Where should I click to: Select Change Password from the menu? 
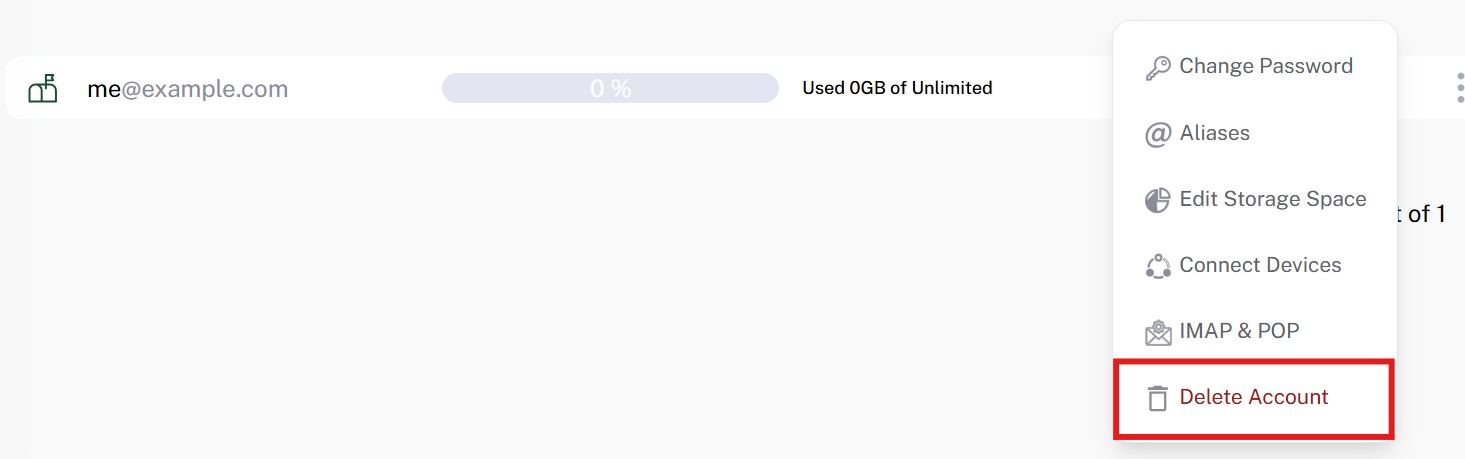click(x=1254, y=66)
